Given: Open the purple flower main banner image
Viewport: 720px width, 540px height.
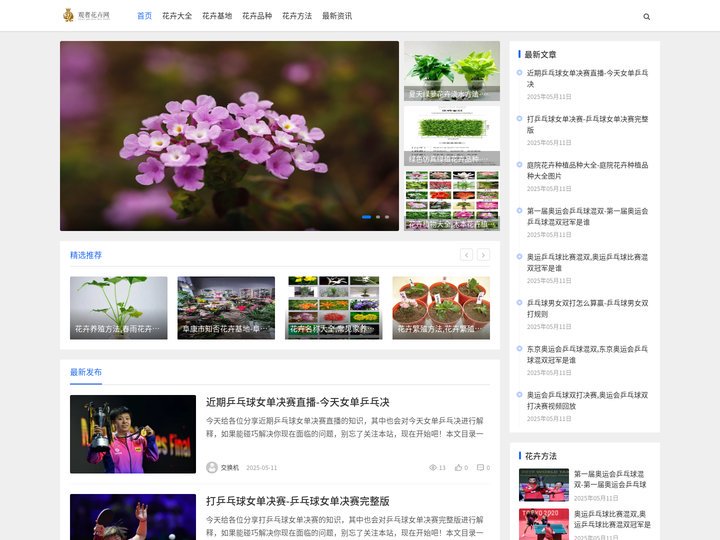Looking at the screenshot, I should tap(229, 136).
